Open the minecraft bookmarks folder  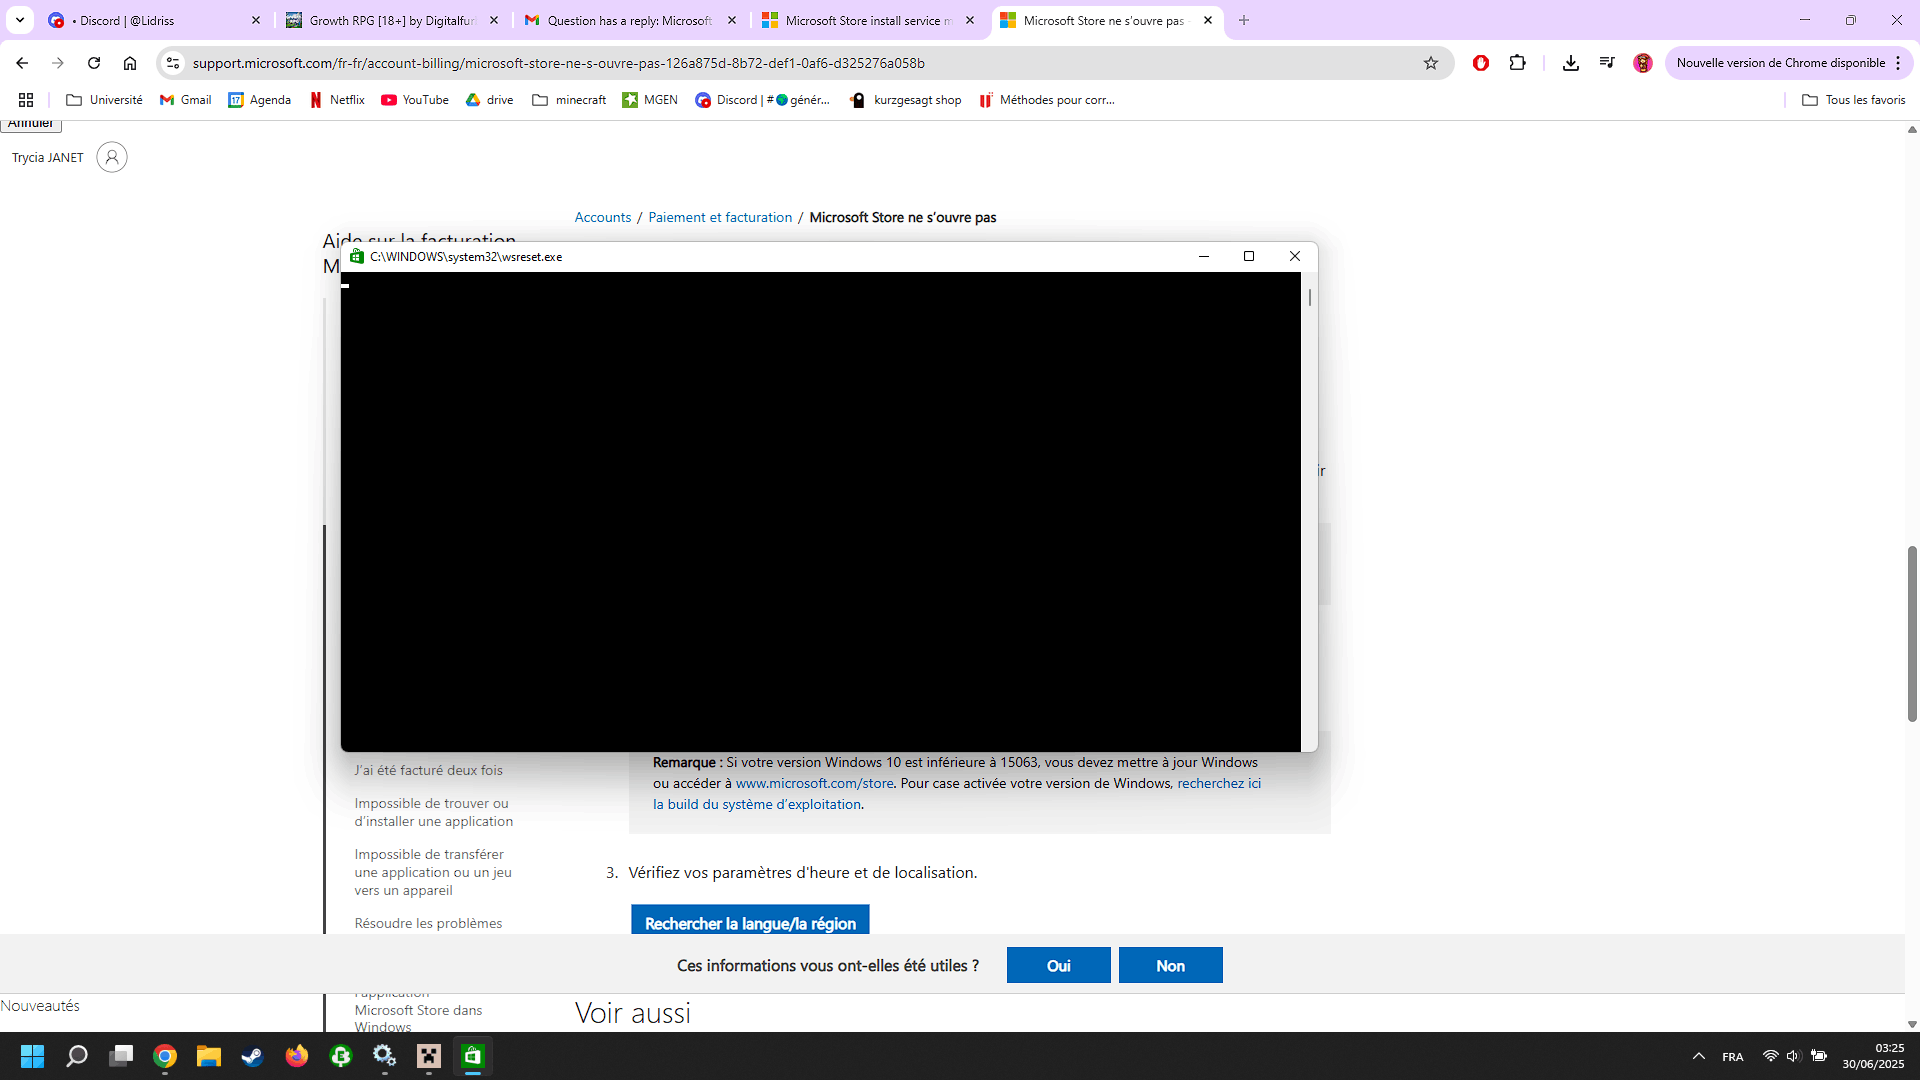point(569,100)
